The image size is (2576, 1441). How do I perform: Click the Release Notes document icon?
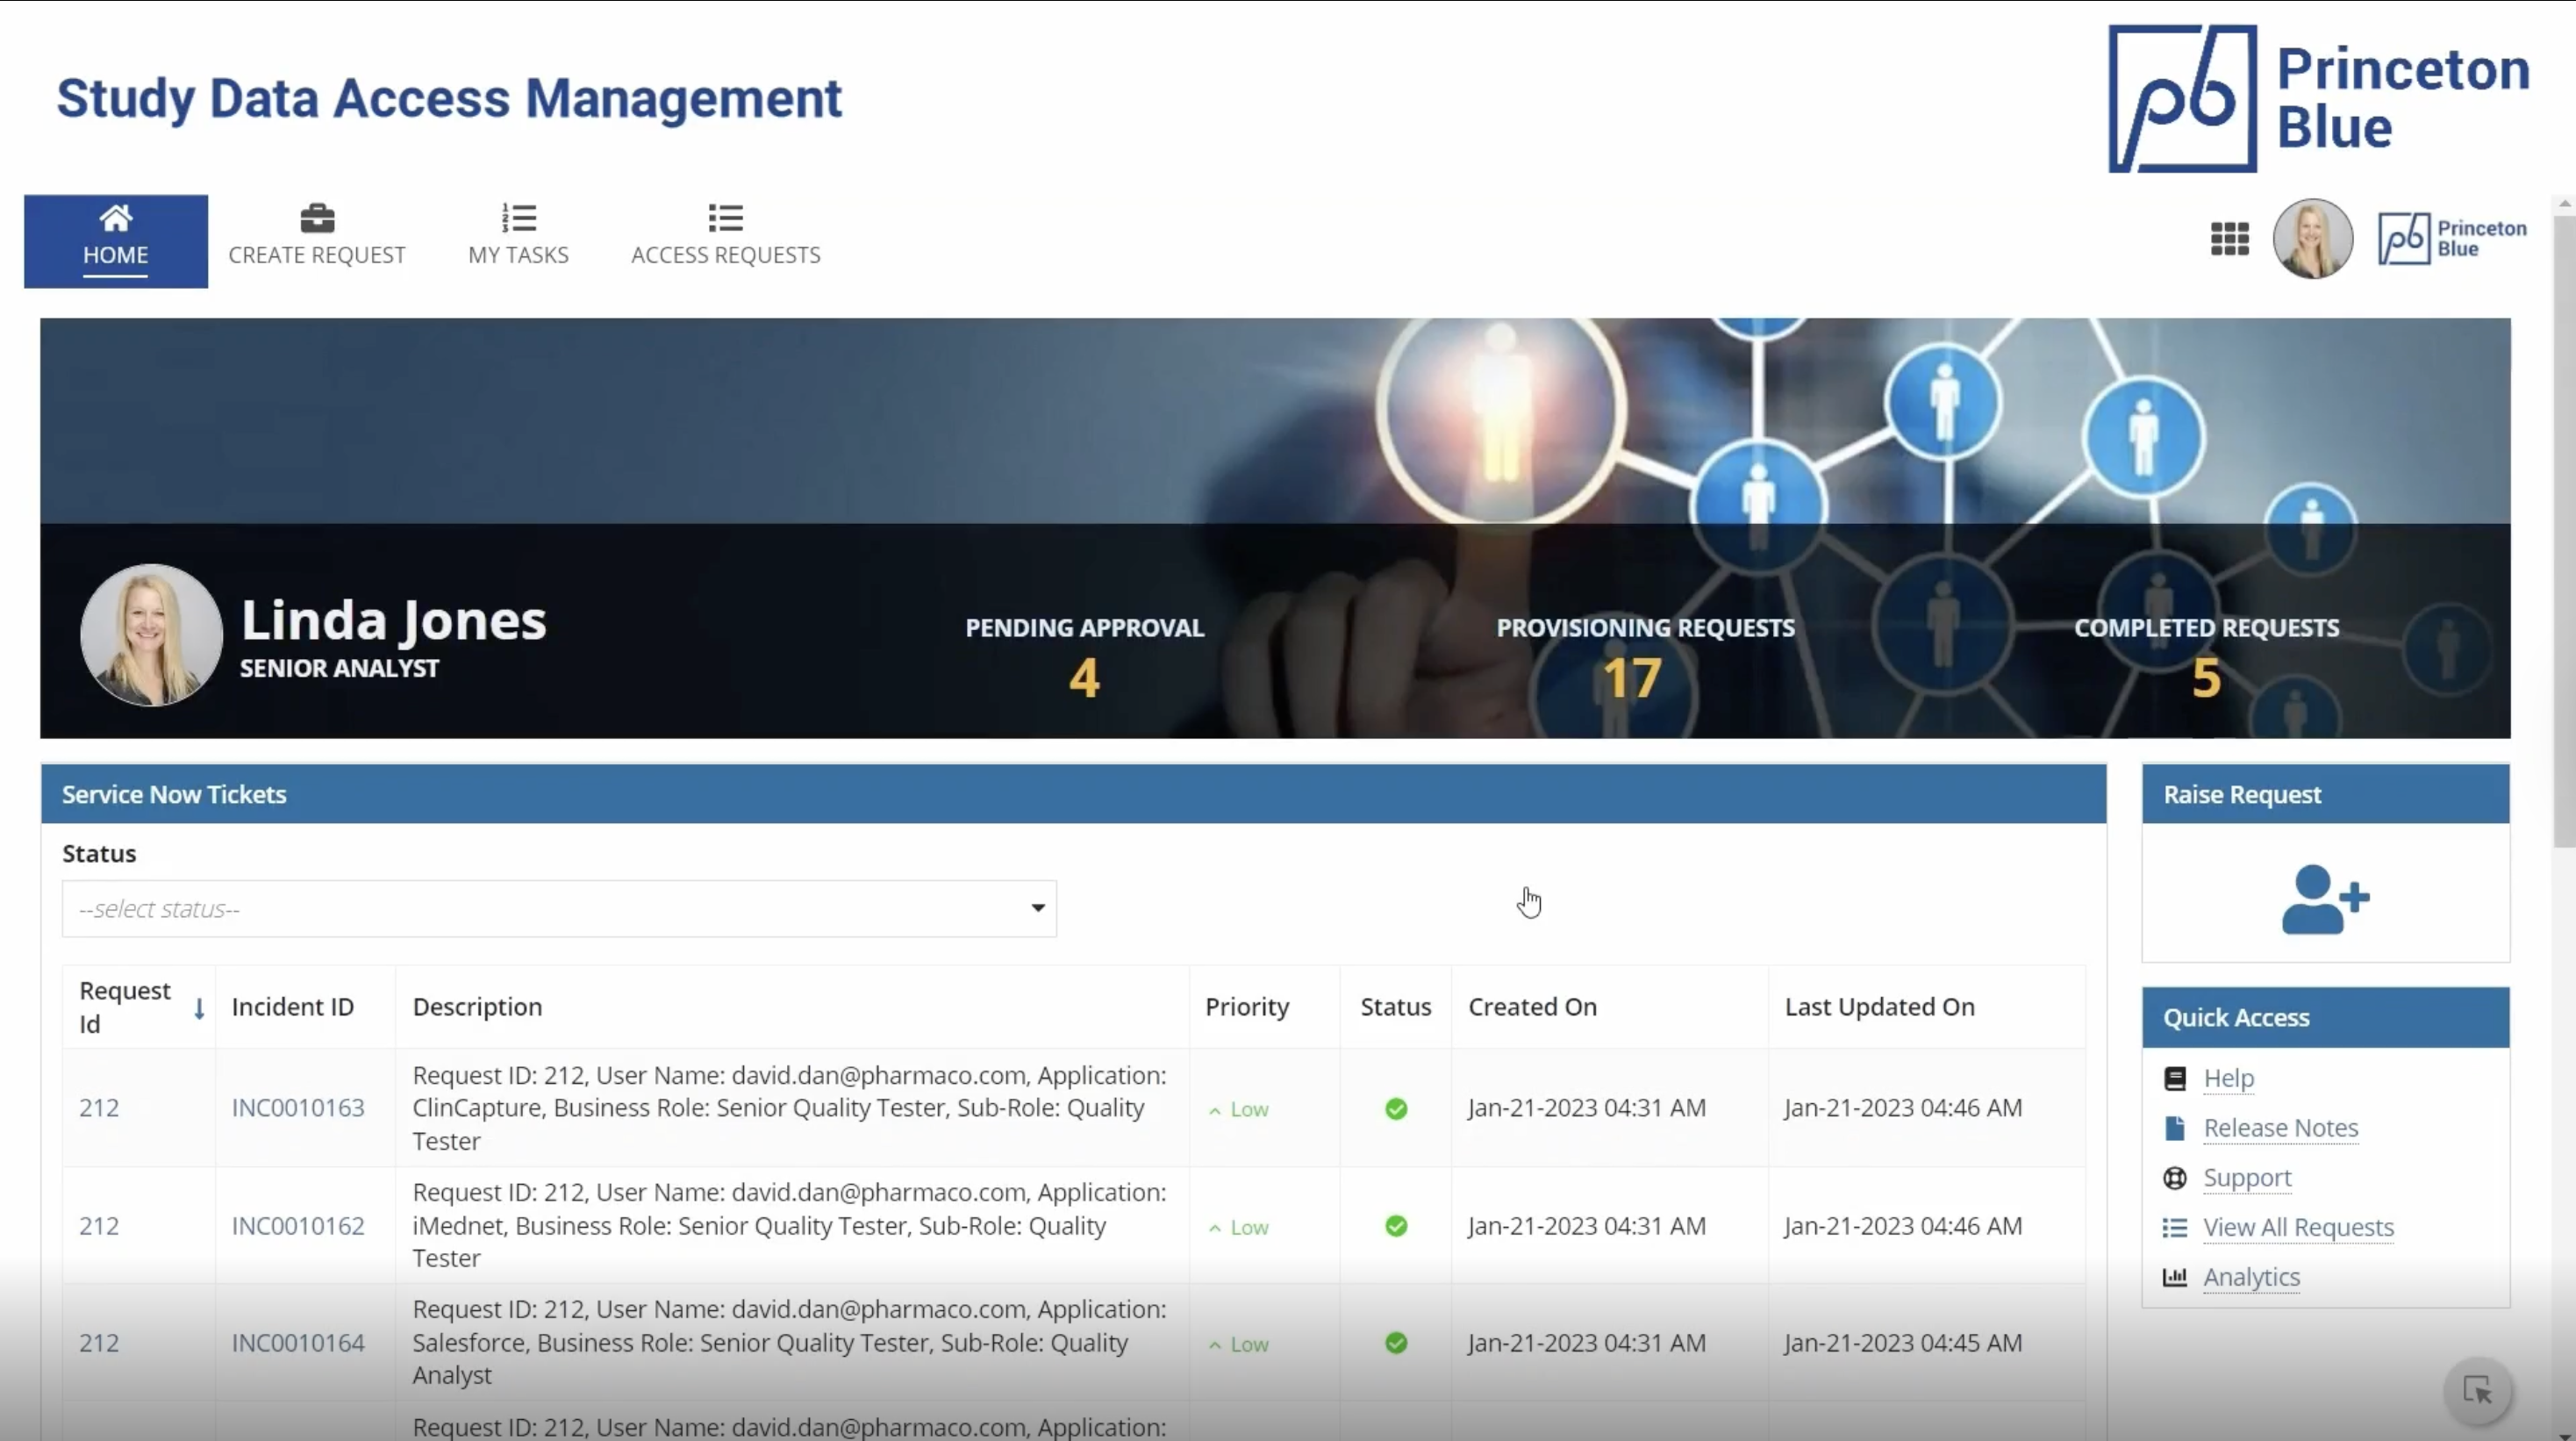2174,1128
